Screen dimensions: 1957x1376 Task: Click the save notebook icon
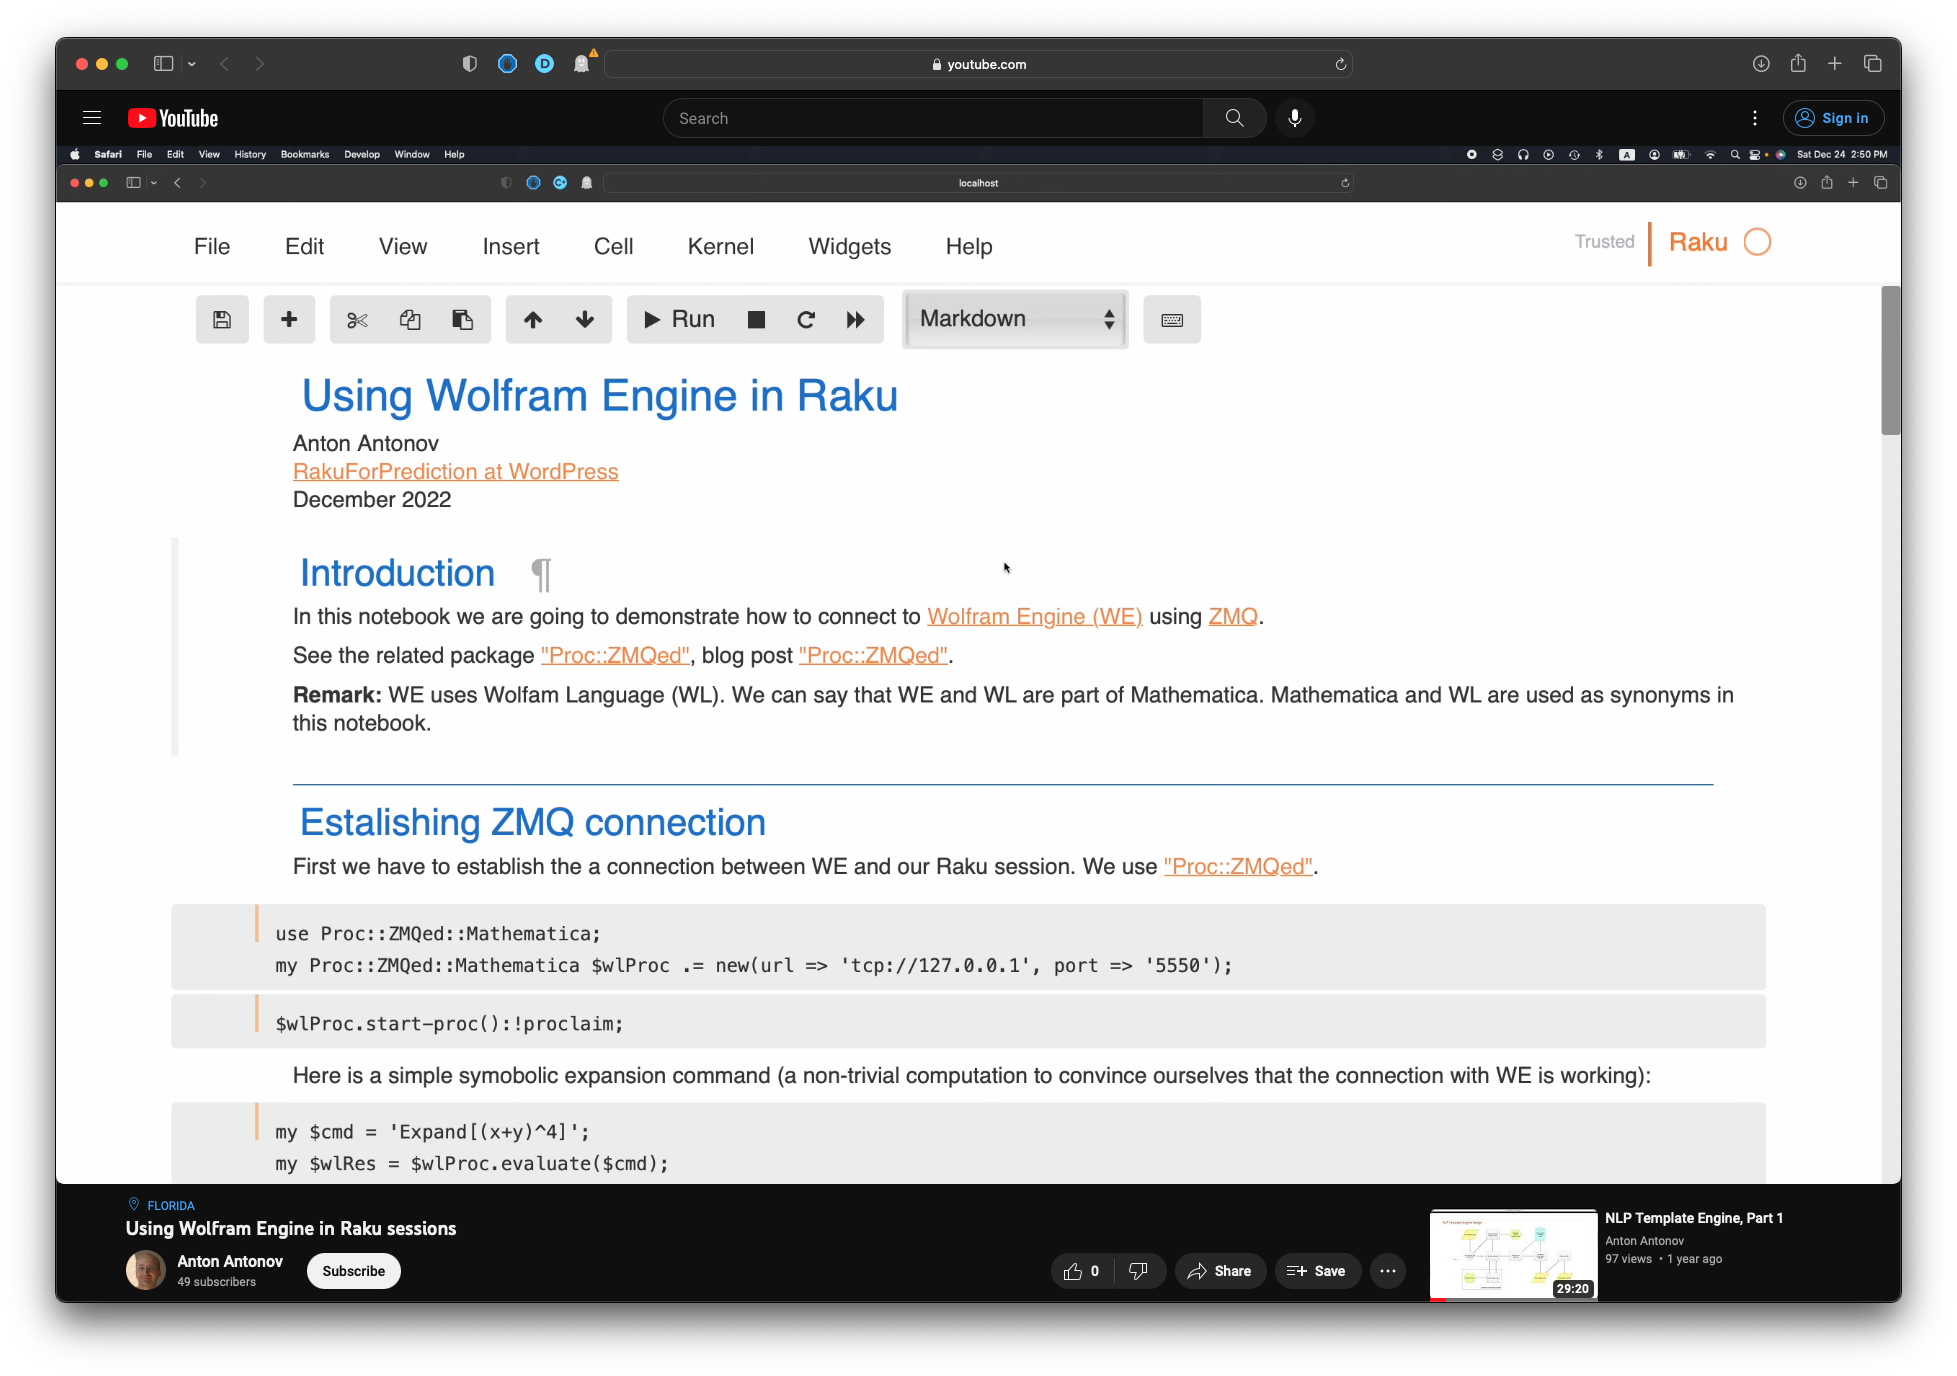(x=222, y=319)
